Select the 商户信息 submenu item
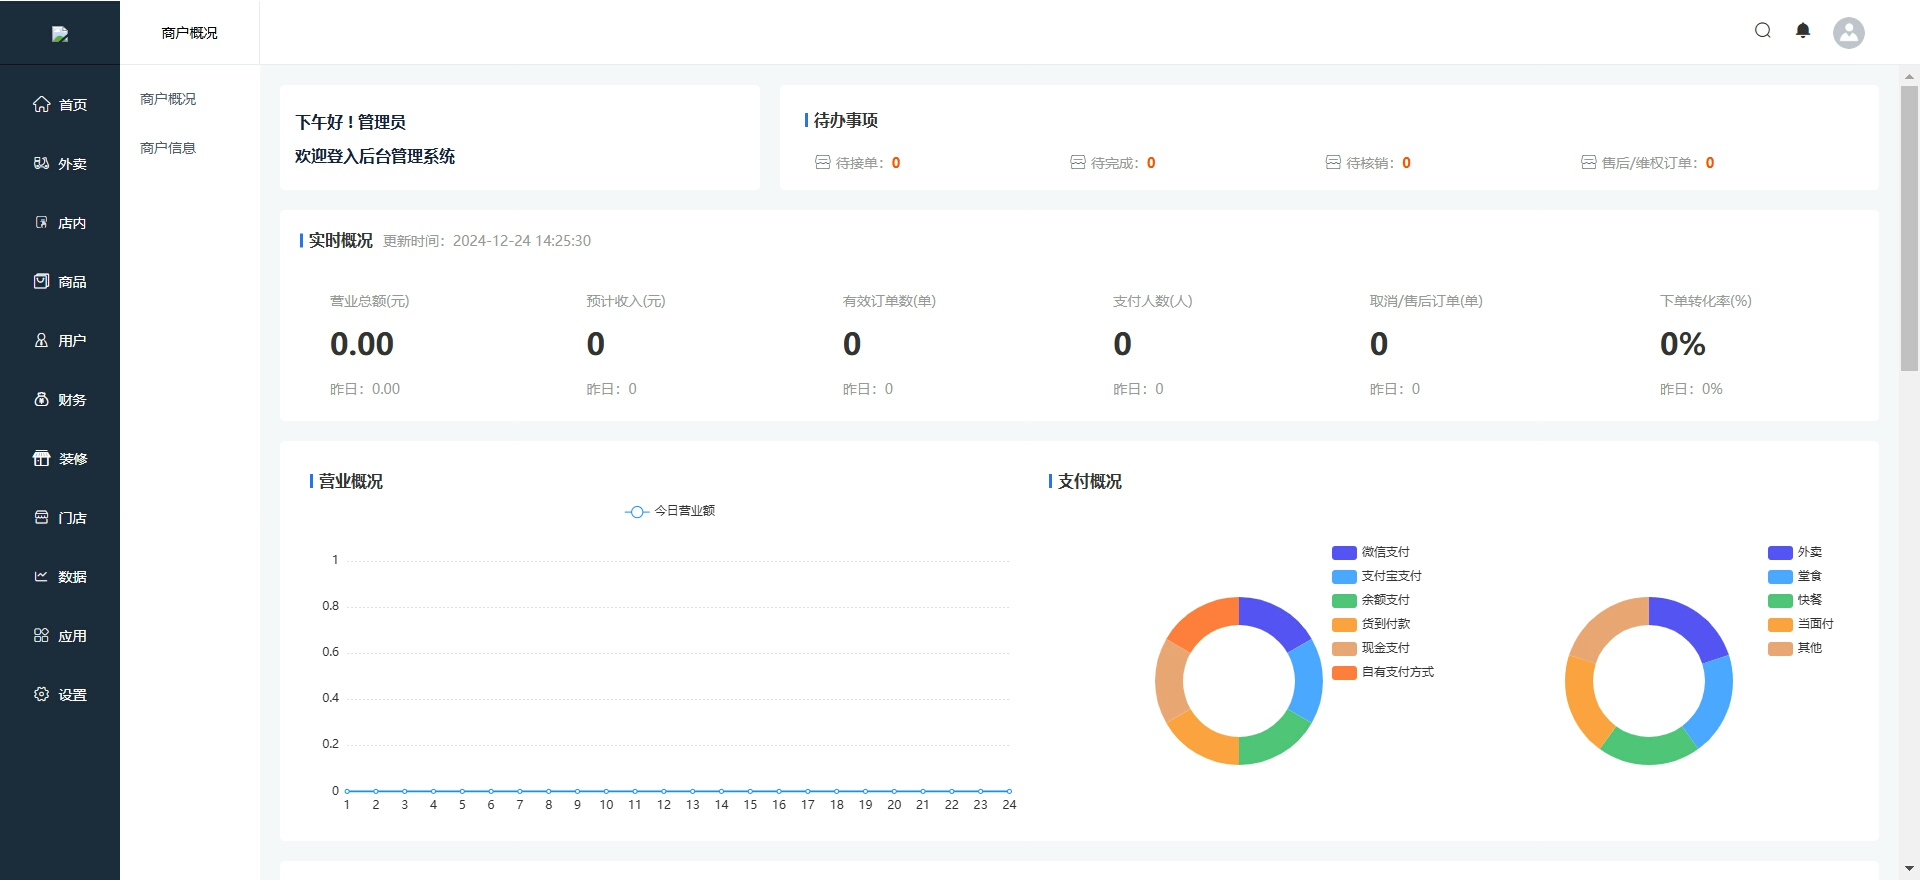Viewport: 1920px width, 880px height. coord(168,148)
